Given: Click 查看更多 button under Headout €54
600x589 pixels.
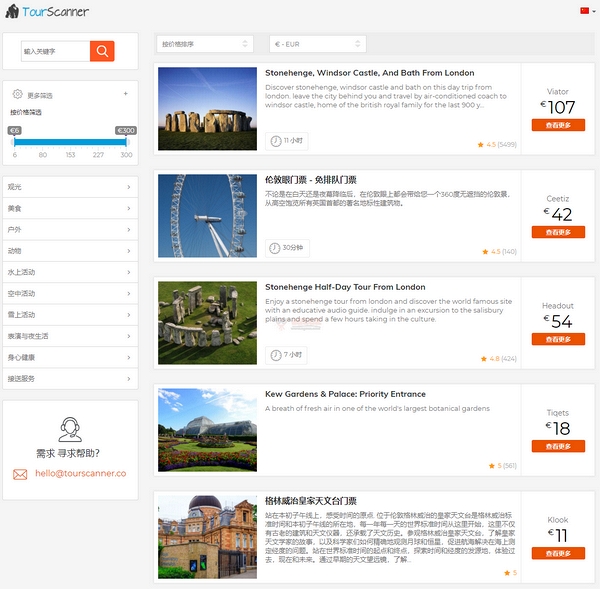Looking at the screenshot, I should point(558,339).
